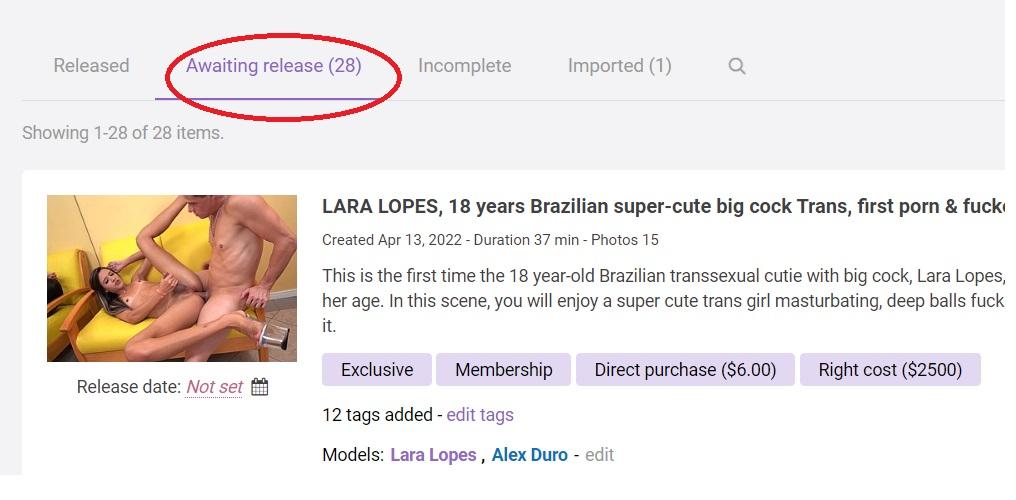This screenshot has width=1016, height=500.
Task: Click the calendar icon beside release date
Action: pos(259,387)
